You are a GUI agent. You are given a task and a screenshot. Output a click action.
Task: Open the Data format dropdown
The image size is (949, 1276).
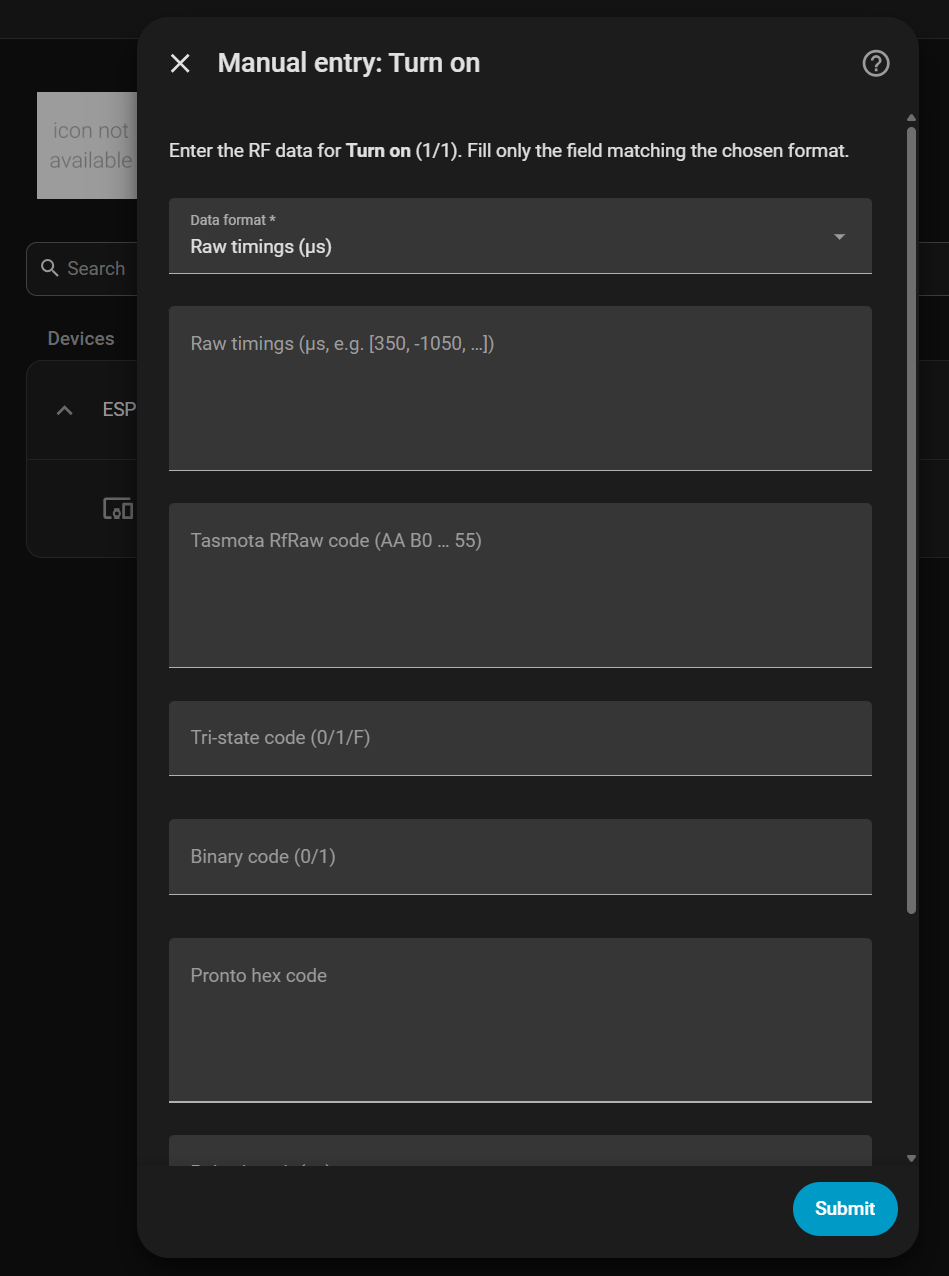click(x=520, y=236)
